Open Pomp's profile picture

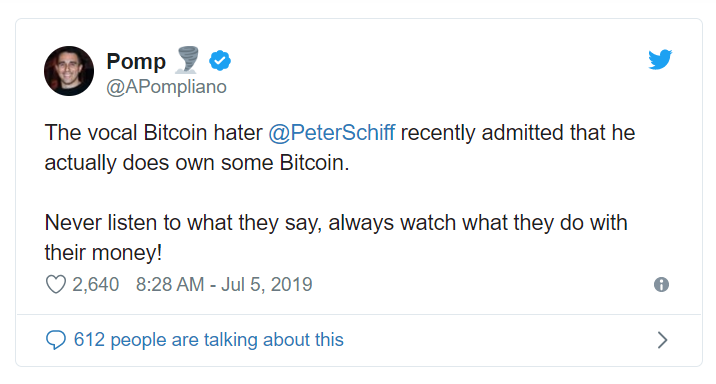(69, 71)
